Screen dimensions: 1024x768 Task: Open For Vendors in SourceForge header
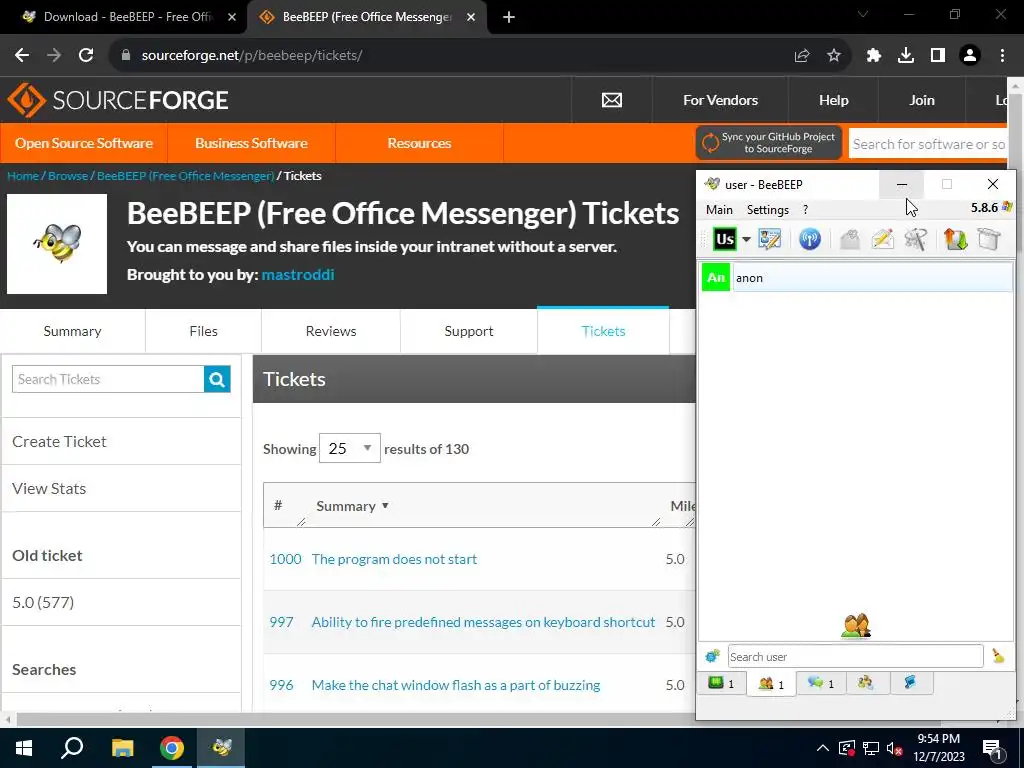click(x=720, y=100)
